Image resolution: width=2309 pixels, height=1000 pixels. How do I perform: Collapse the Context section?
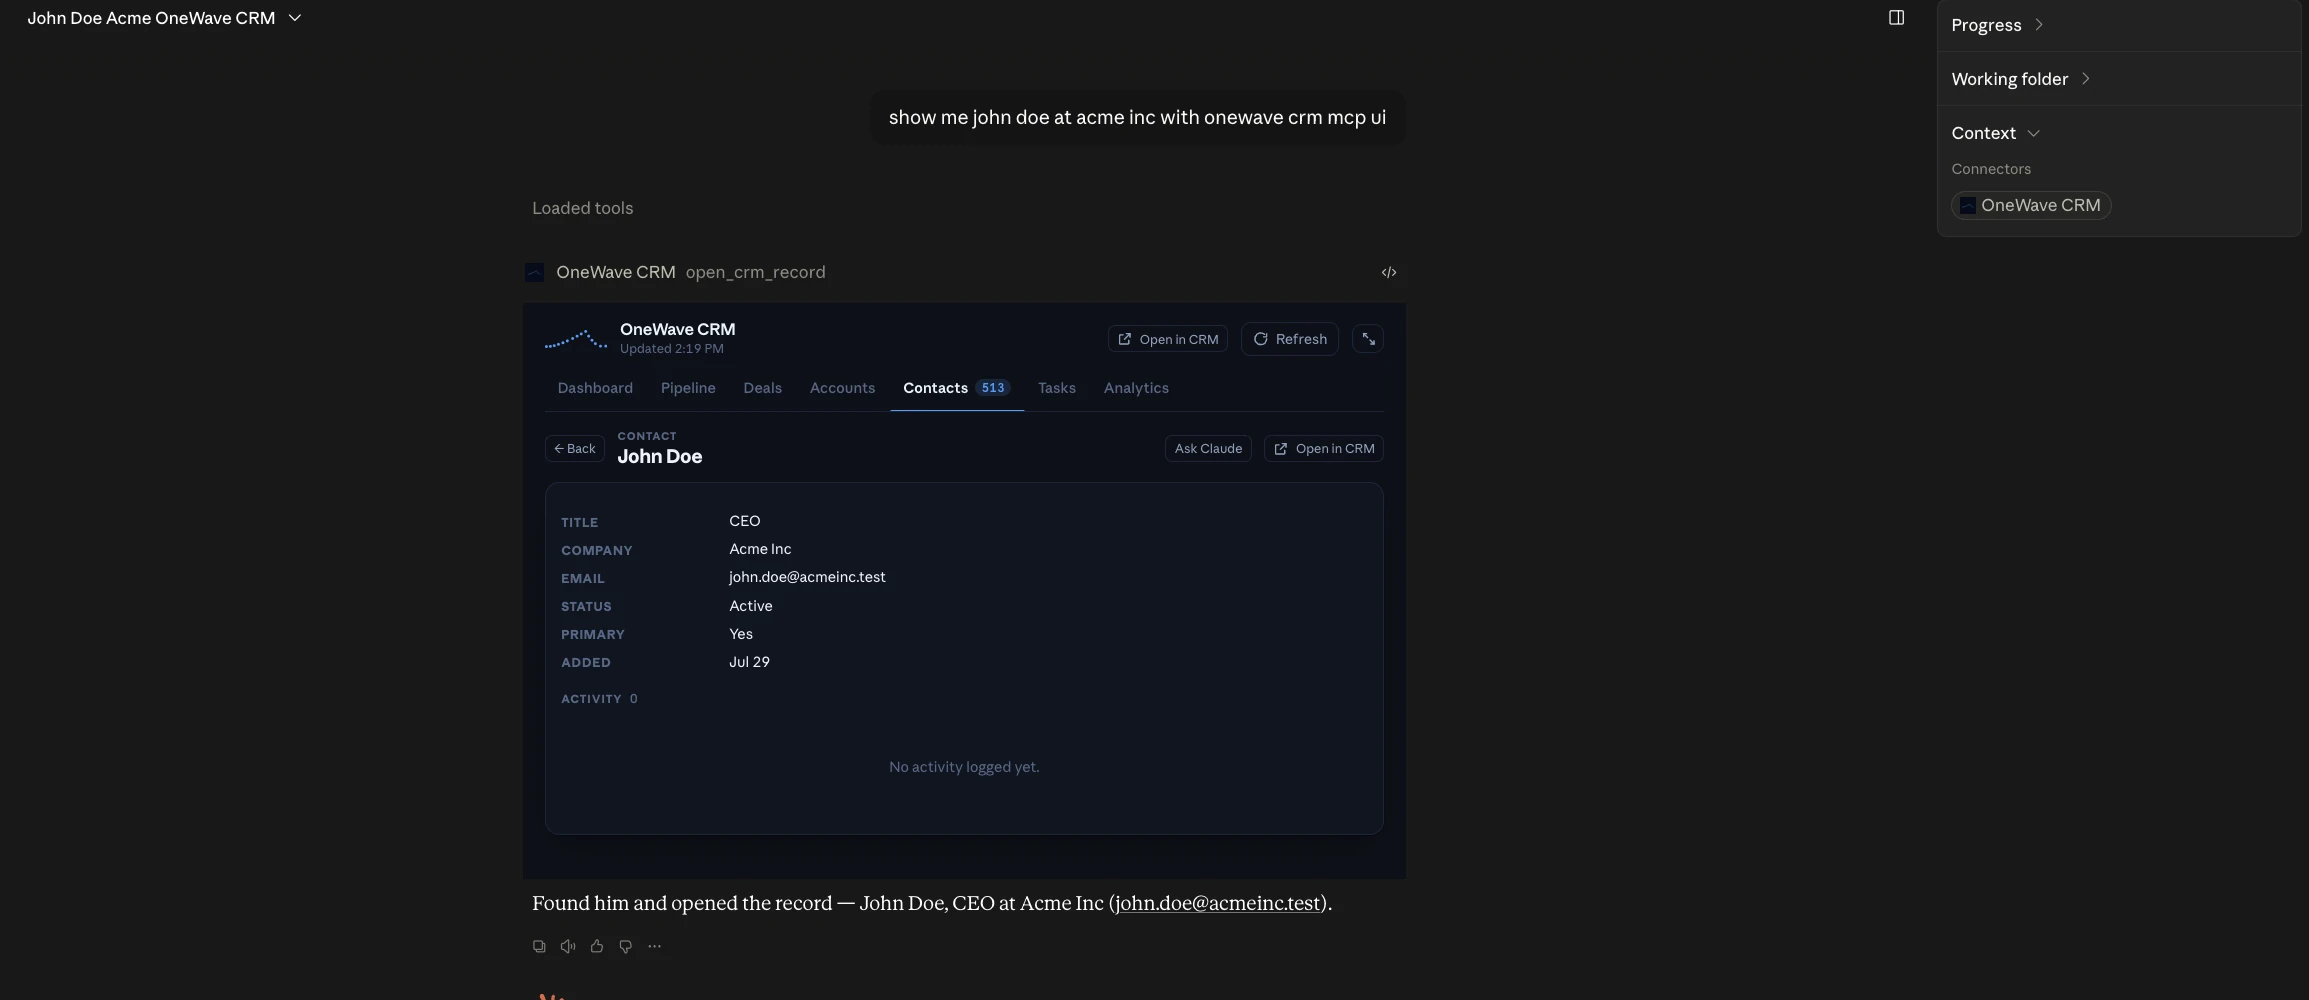tap(1995, 133)
